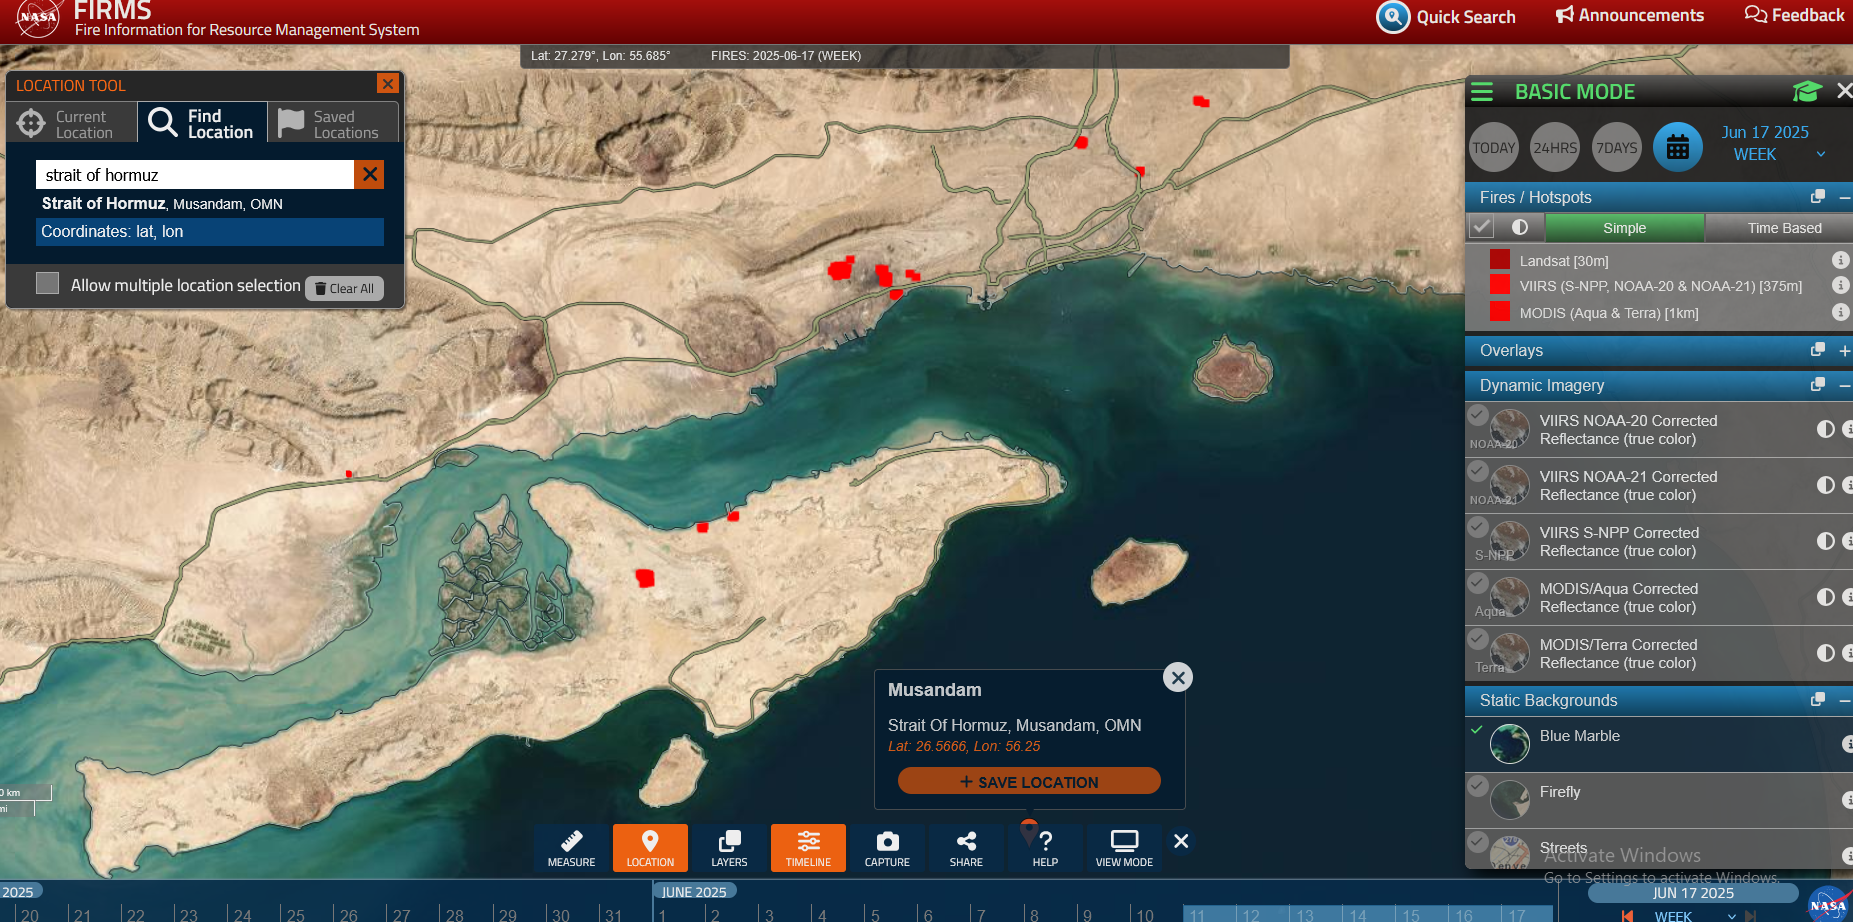The image size is (1853, 922).
Task: Select the 7DAYS time range button
Action: tap(1617, 148)
